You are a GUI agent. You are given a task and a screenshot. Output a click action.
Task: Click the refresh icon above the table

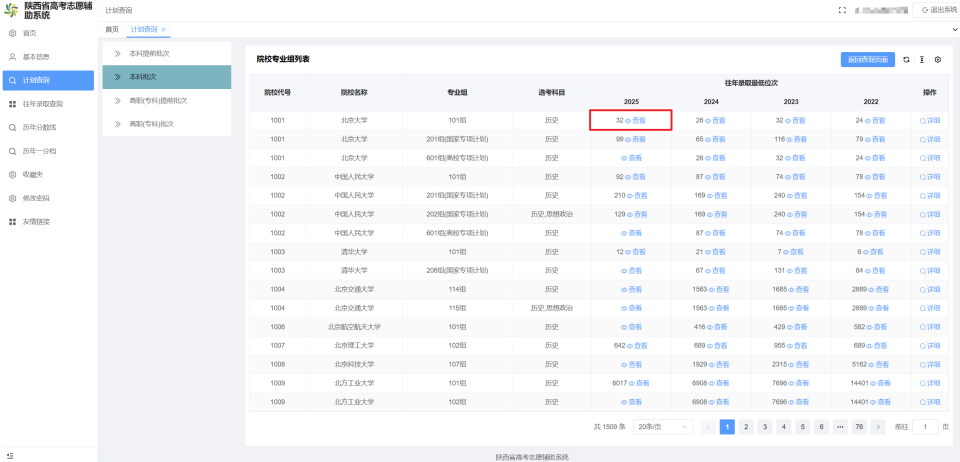[907, 59]
